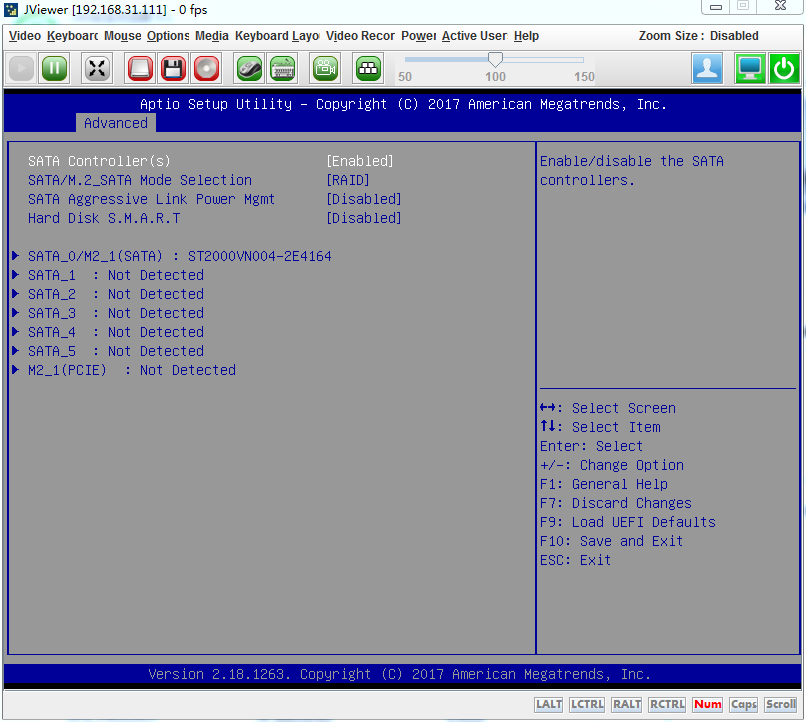Click the green power button icon
This screenshot has height=722, width=806.
(x=784, y=68)
